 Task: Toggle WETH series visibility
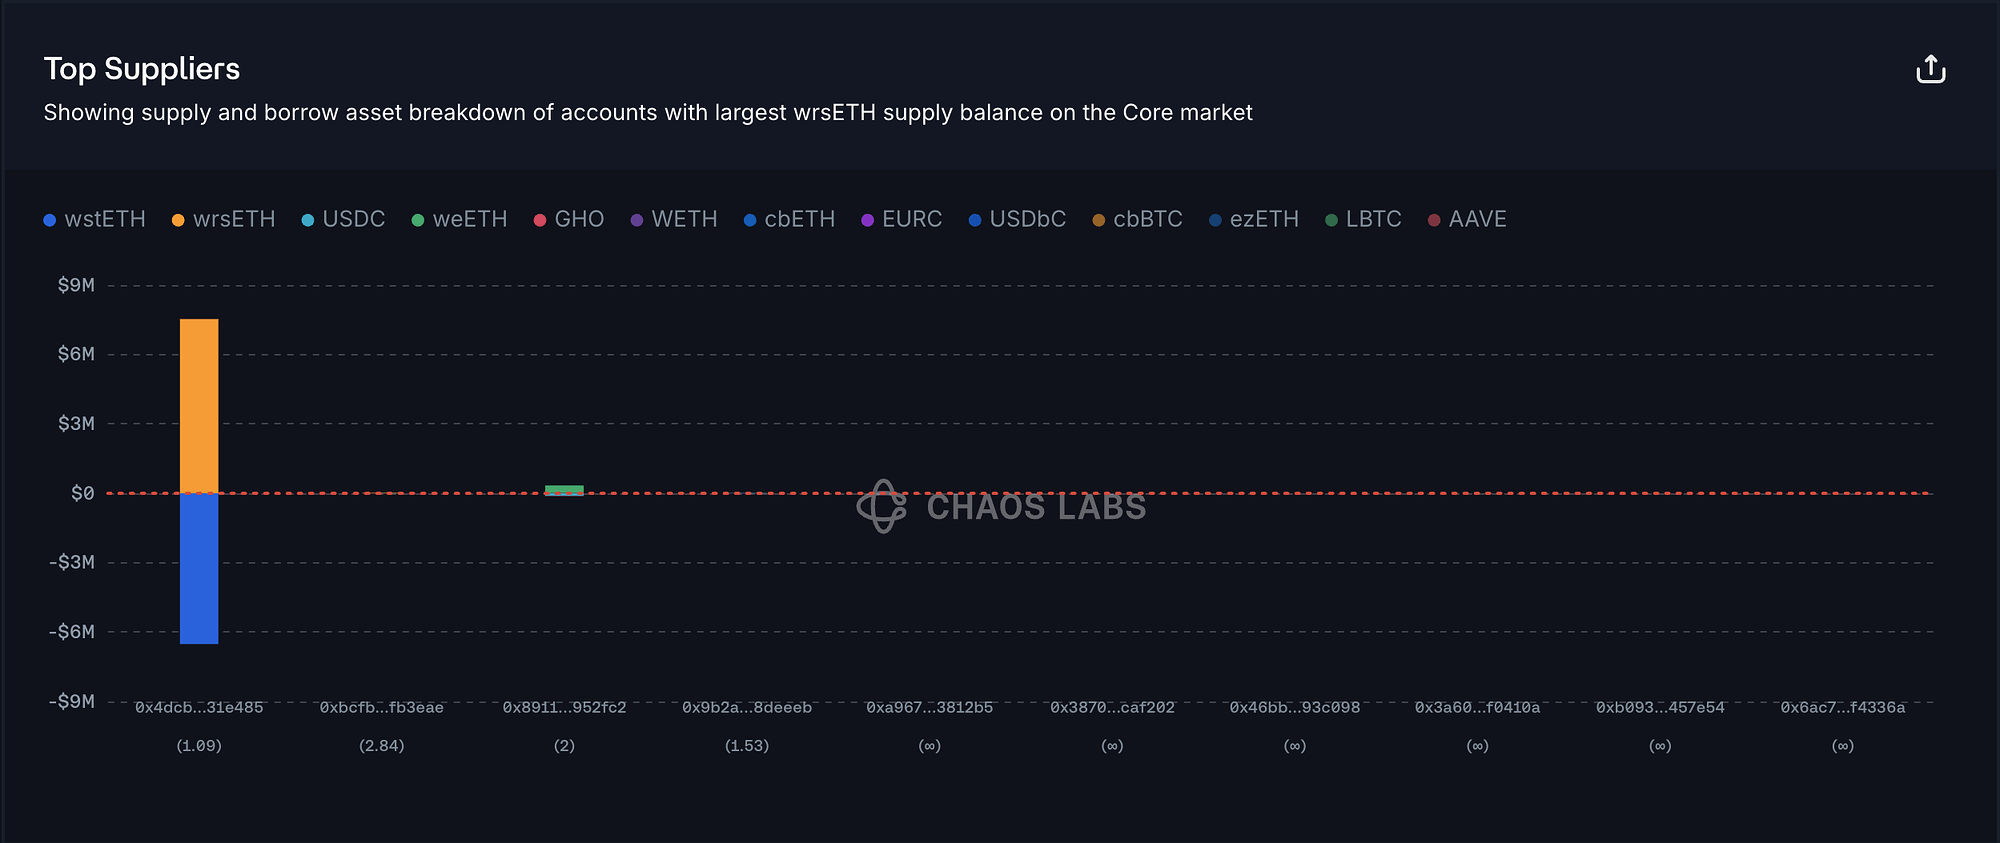pyautogui.click(x=674, y=219)
